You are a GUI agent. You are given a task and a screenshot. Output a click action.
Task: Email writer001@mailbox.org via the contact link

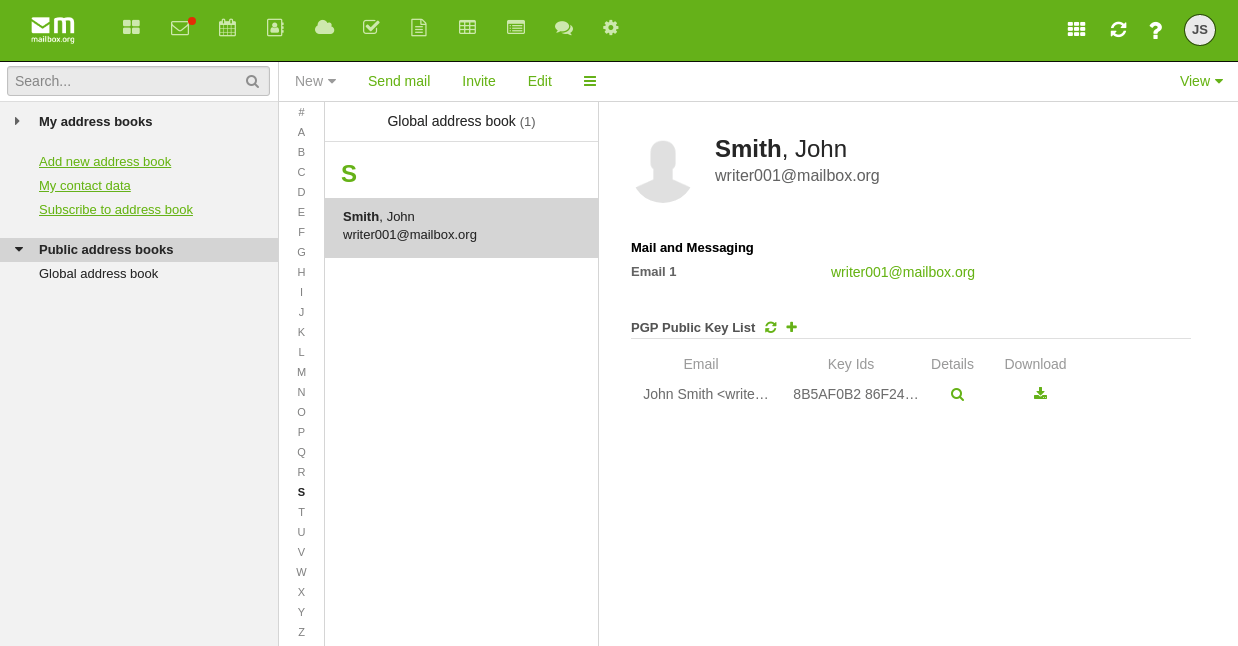pyautogui.click(x=902, y=271)
